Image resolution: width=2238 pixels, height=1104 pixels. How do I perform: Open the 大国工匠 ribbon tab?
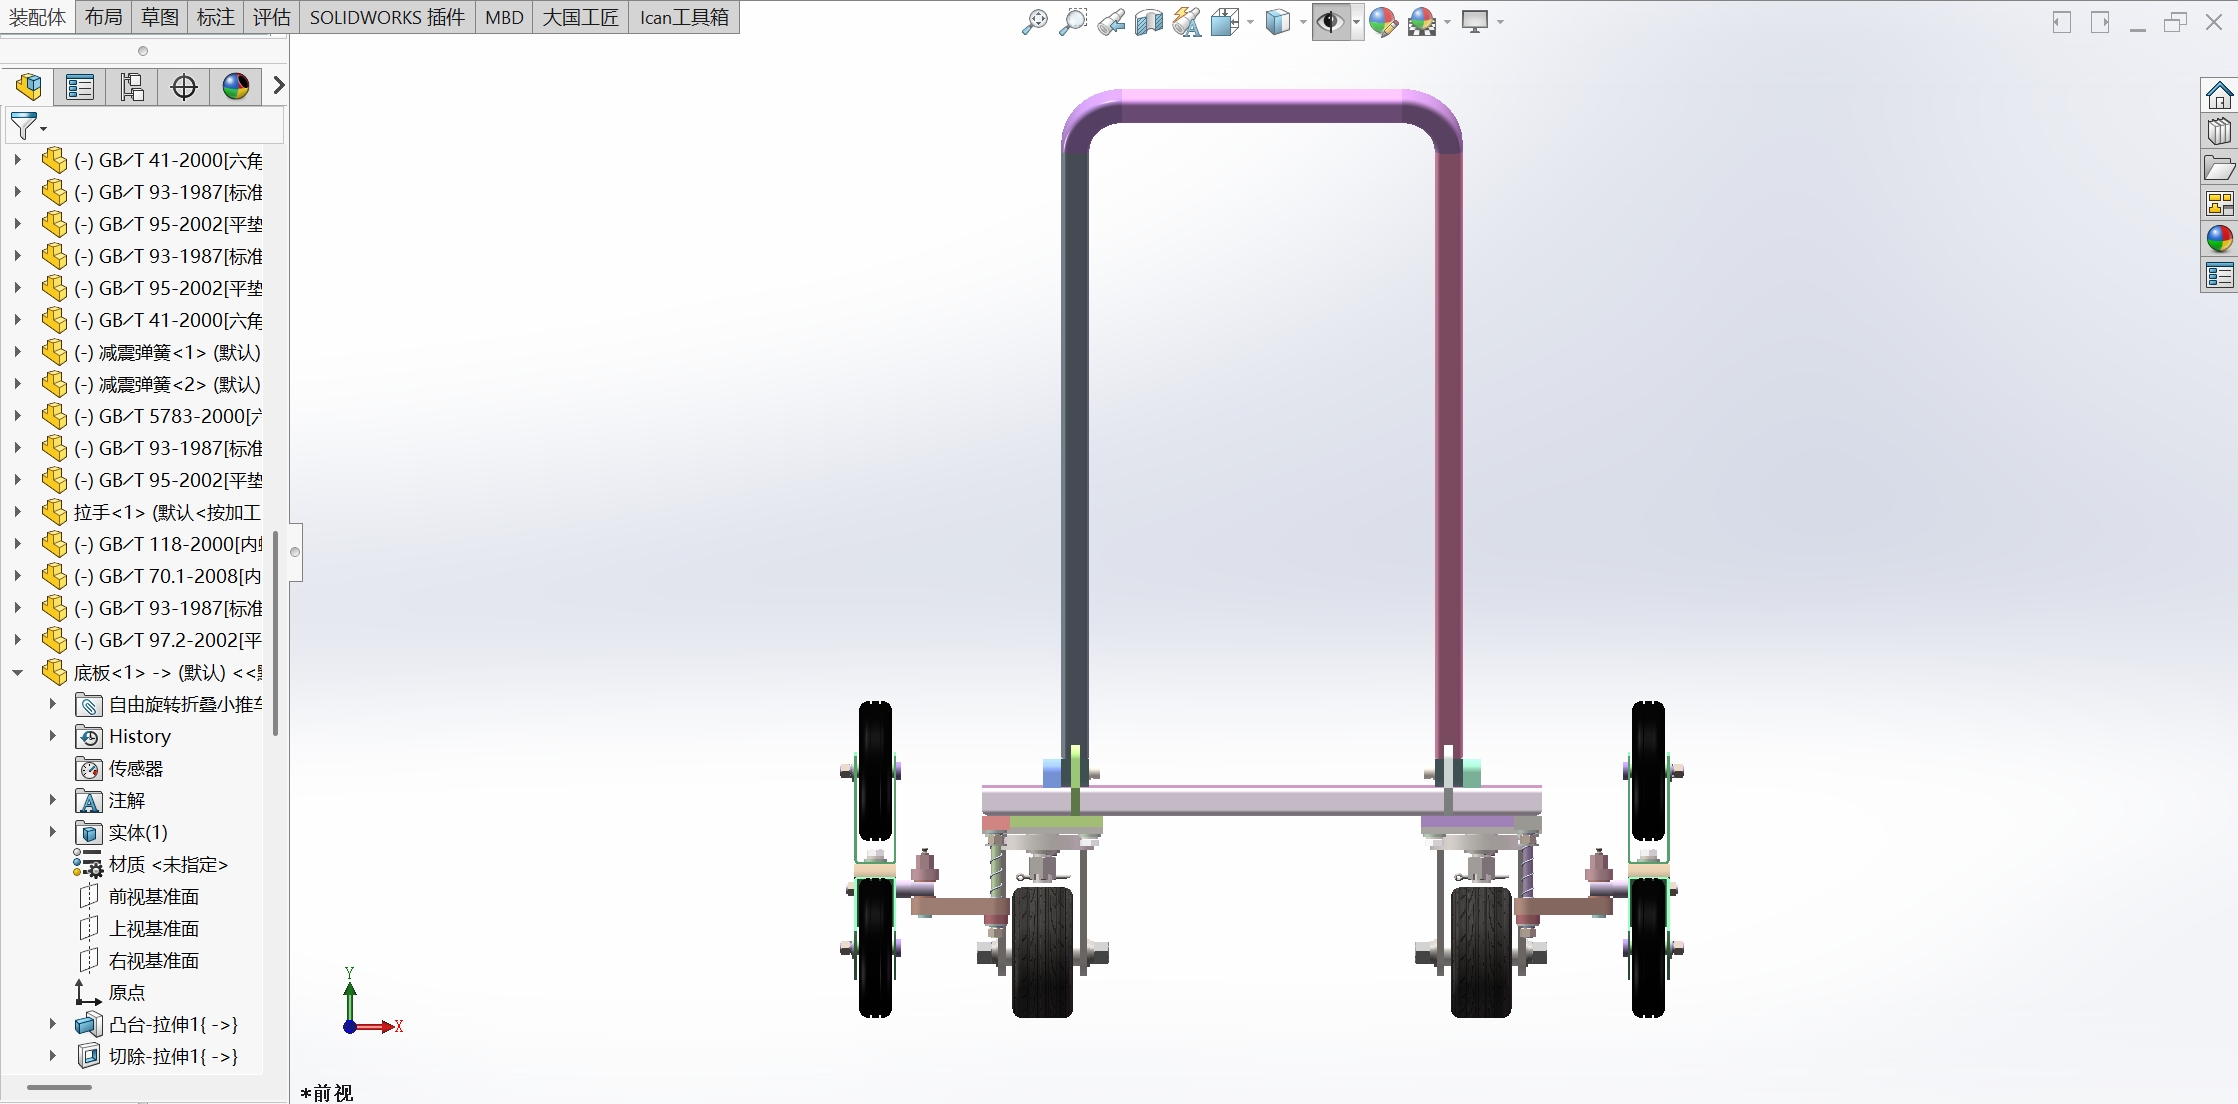581,17
